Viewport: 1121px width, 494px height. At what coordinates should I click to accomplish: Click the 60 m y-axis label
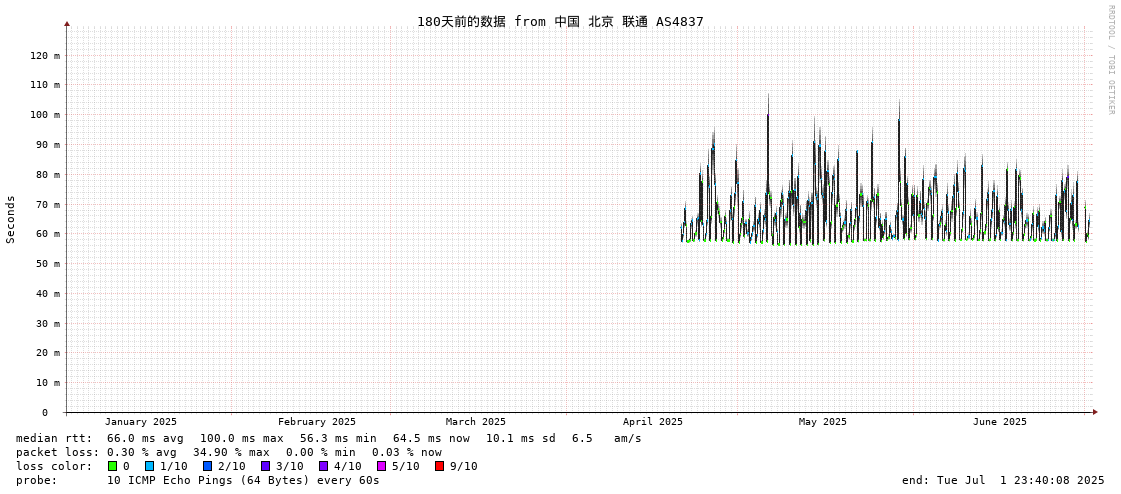pos(49,234)
